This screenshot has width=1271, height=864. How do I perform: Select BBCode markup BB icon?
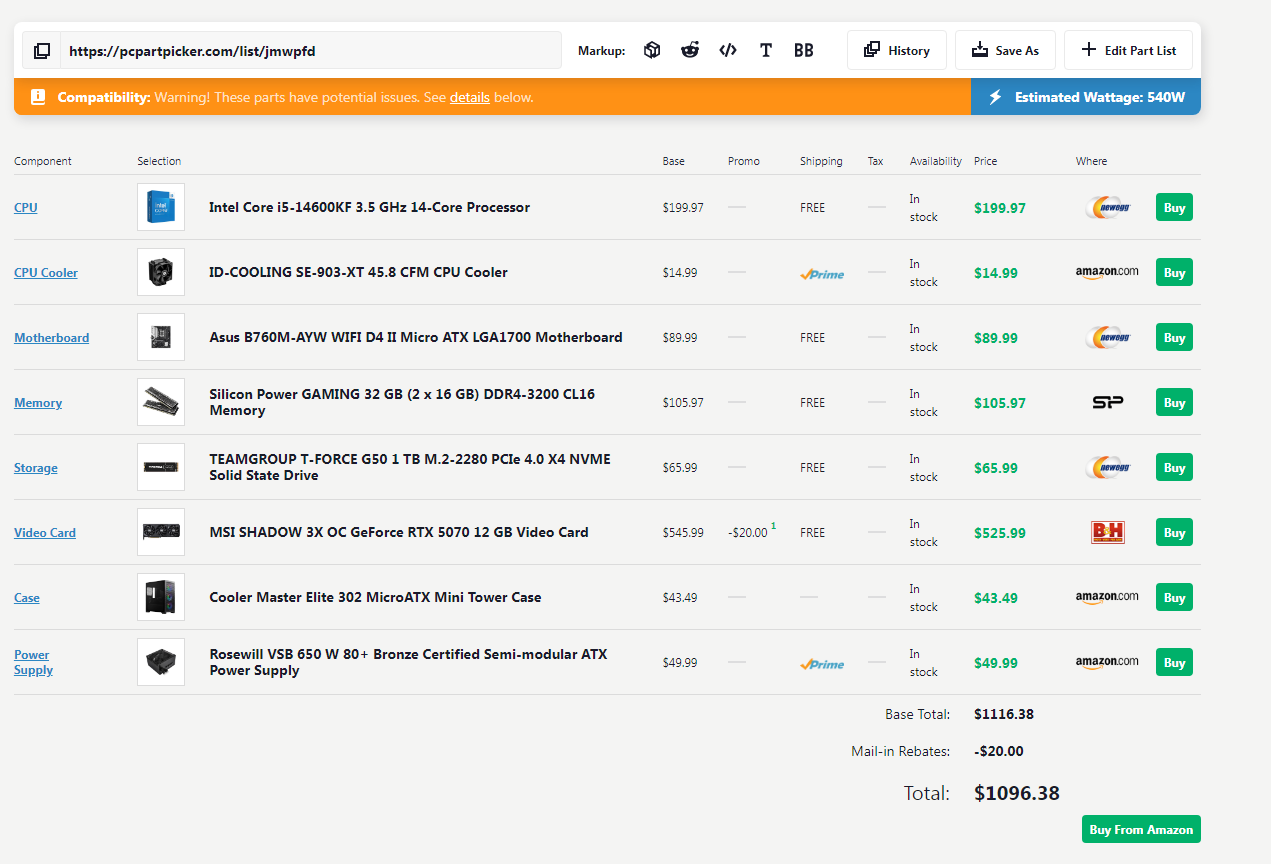(804, 50)
